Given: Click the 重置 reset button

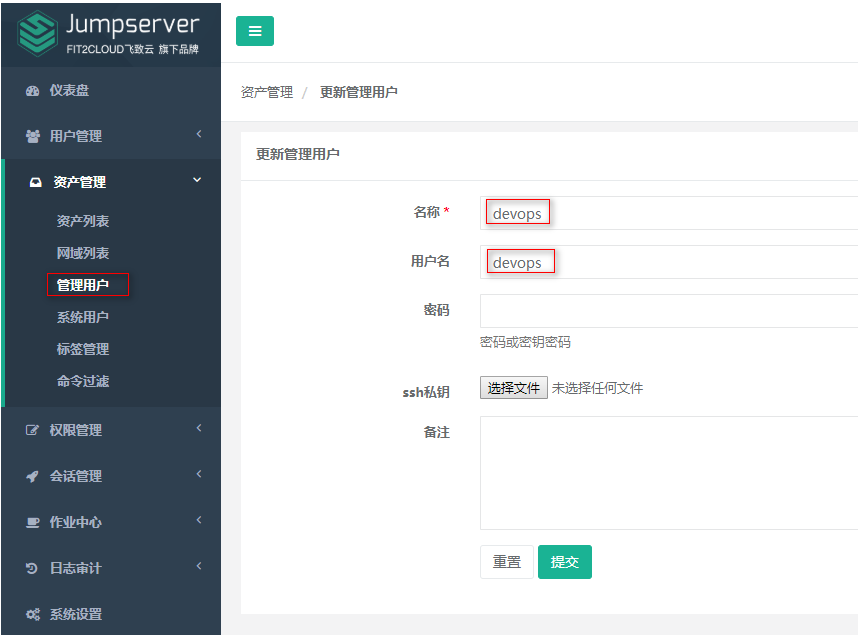Looking at the screenshot, I should (x=506, y=562).
